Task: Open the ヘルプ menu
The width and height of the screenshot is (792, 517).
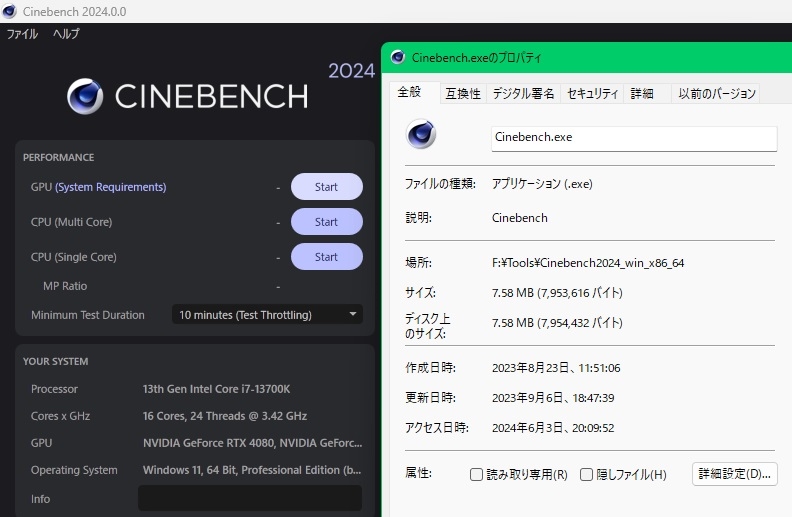Action: pyautogui.click(x=66, y=34)
